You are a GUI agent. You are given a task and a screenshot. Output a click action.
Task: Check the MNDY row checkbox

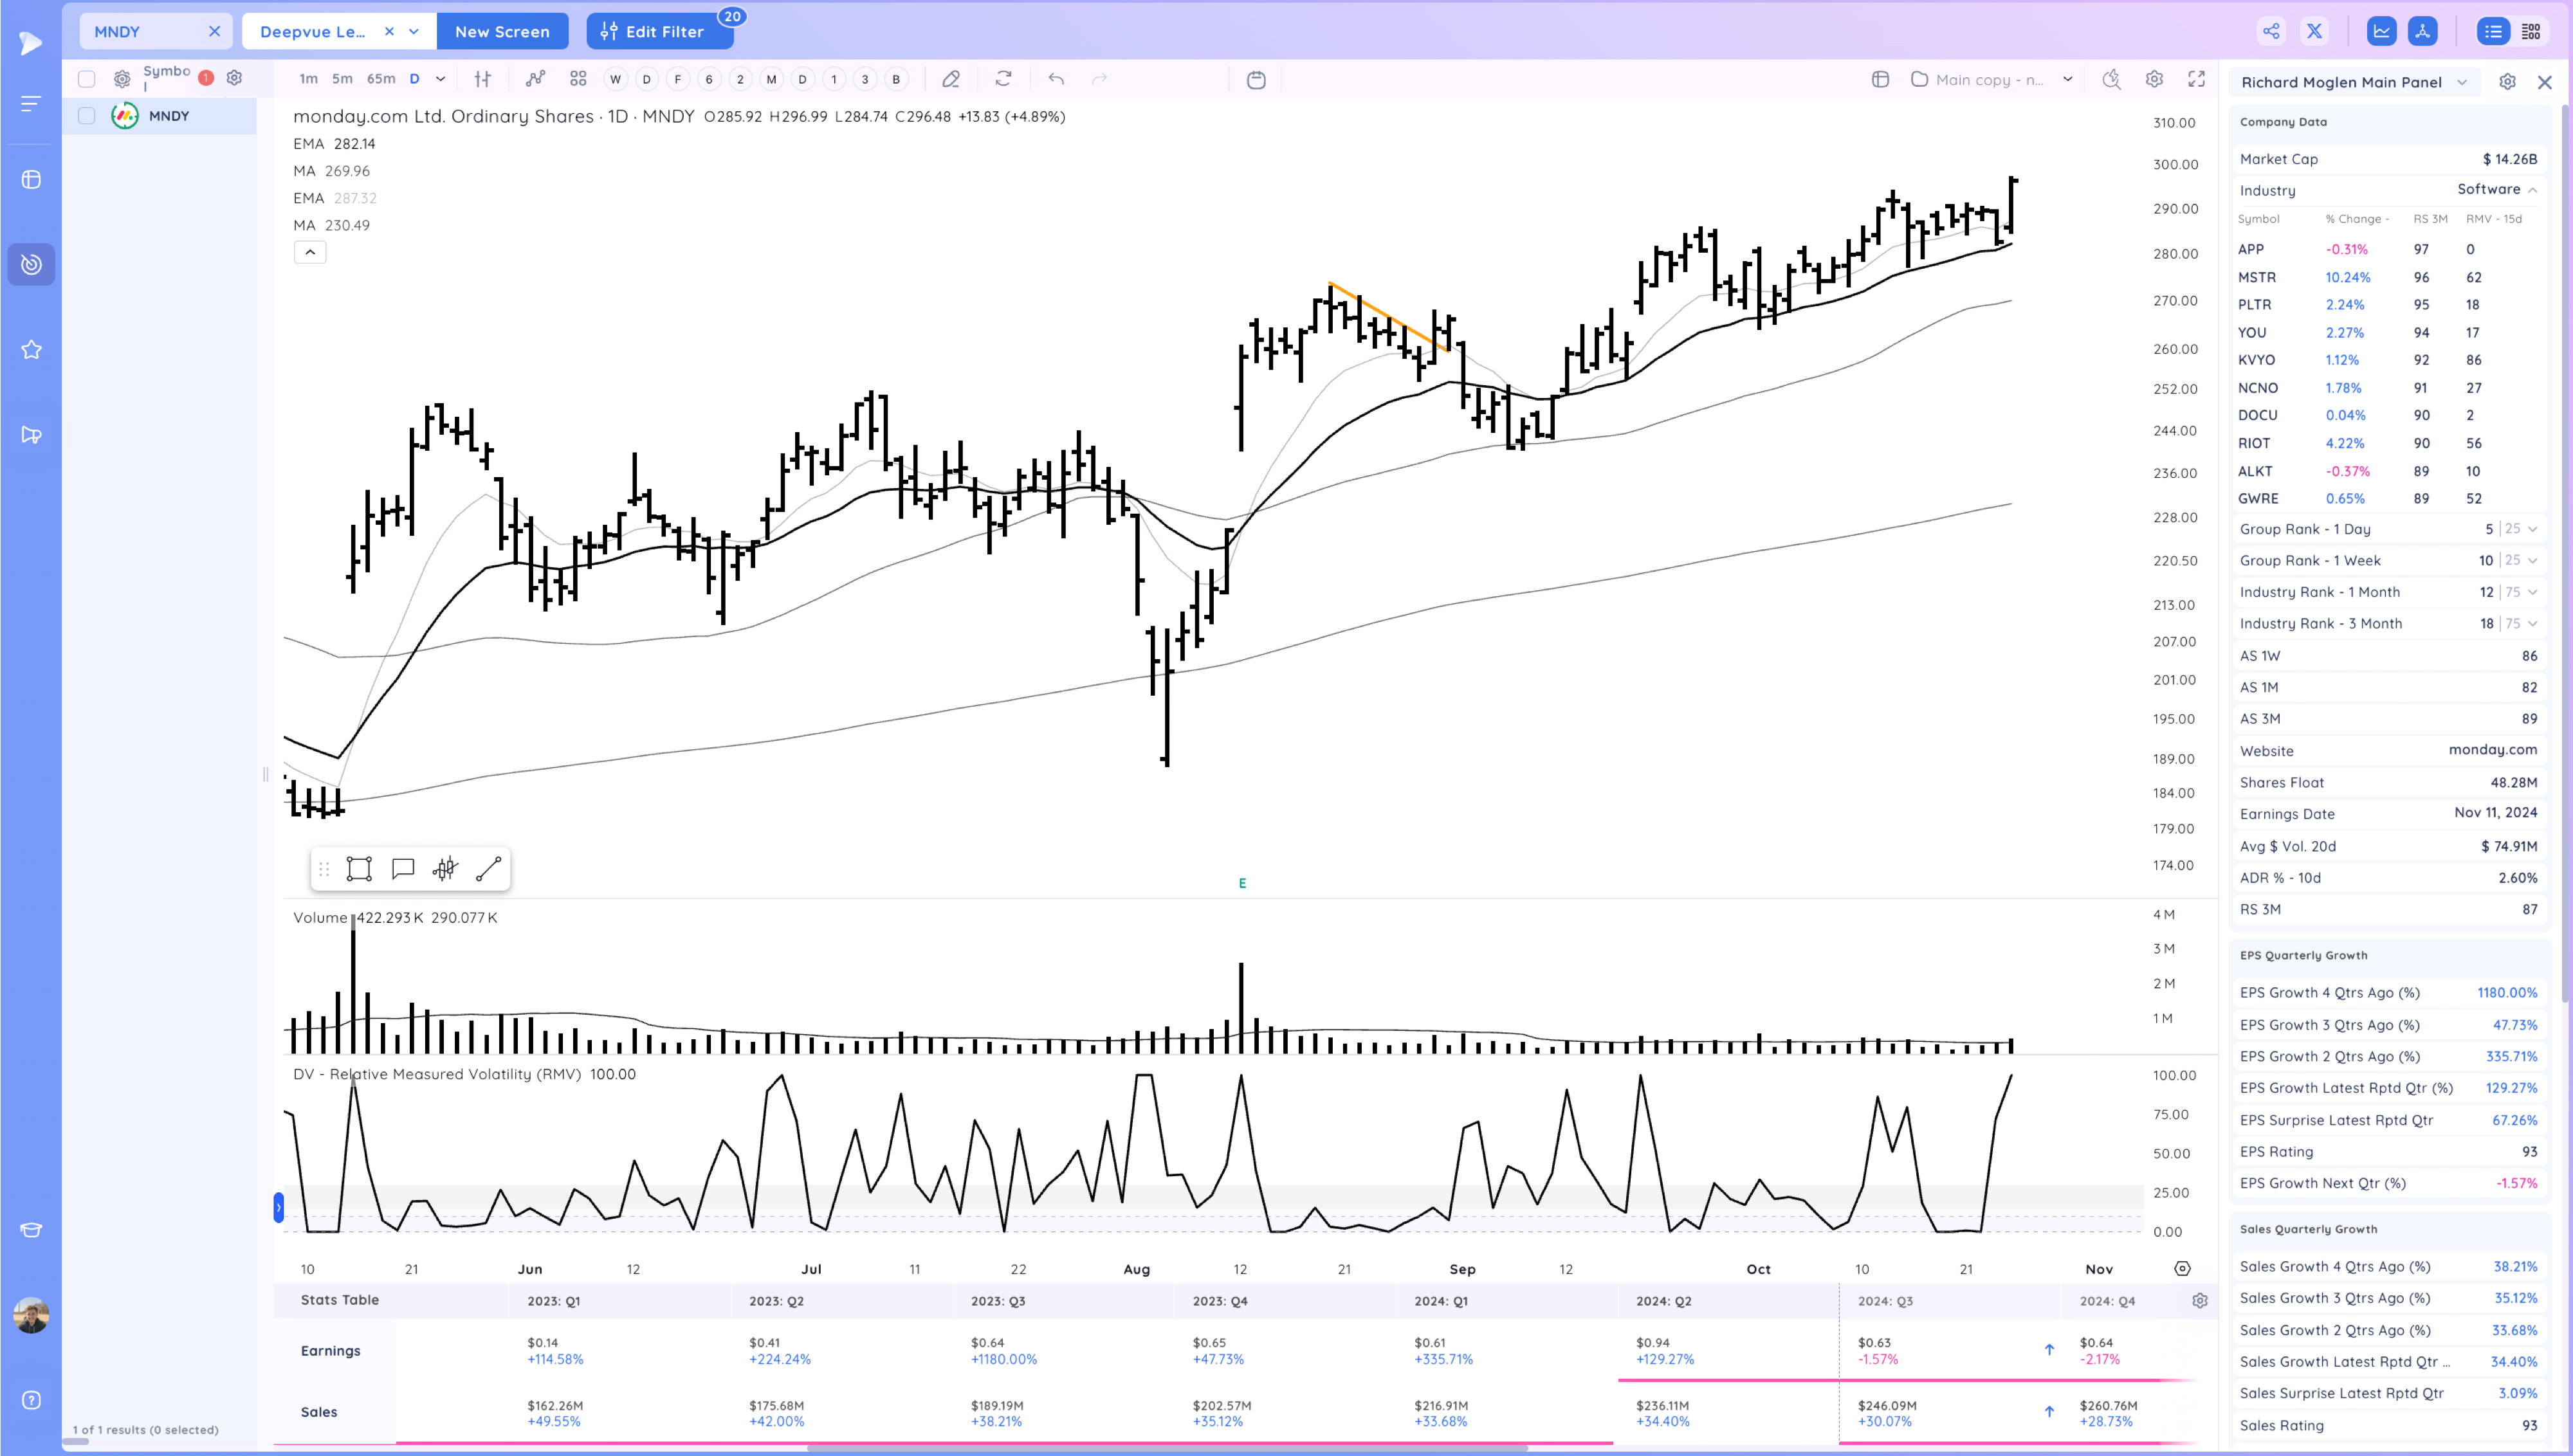pyautogui.click(x=87, y=116)
